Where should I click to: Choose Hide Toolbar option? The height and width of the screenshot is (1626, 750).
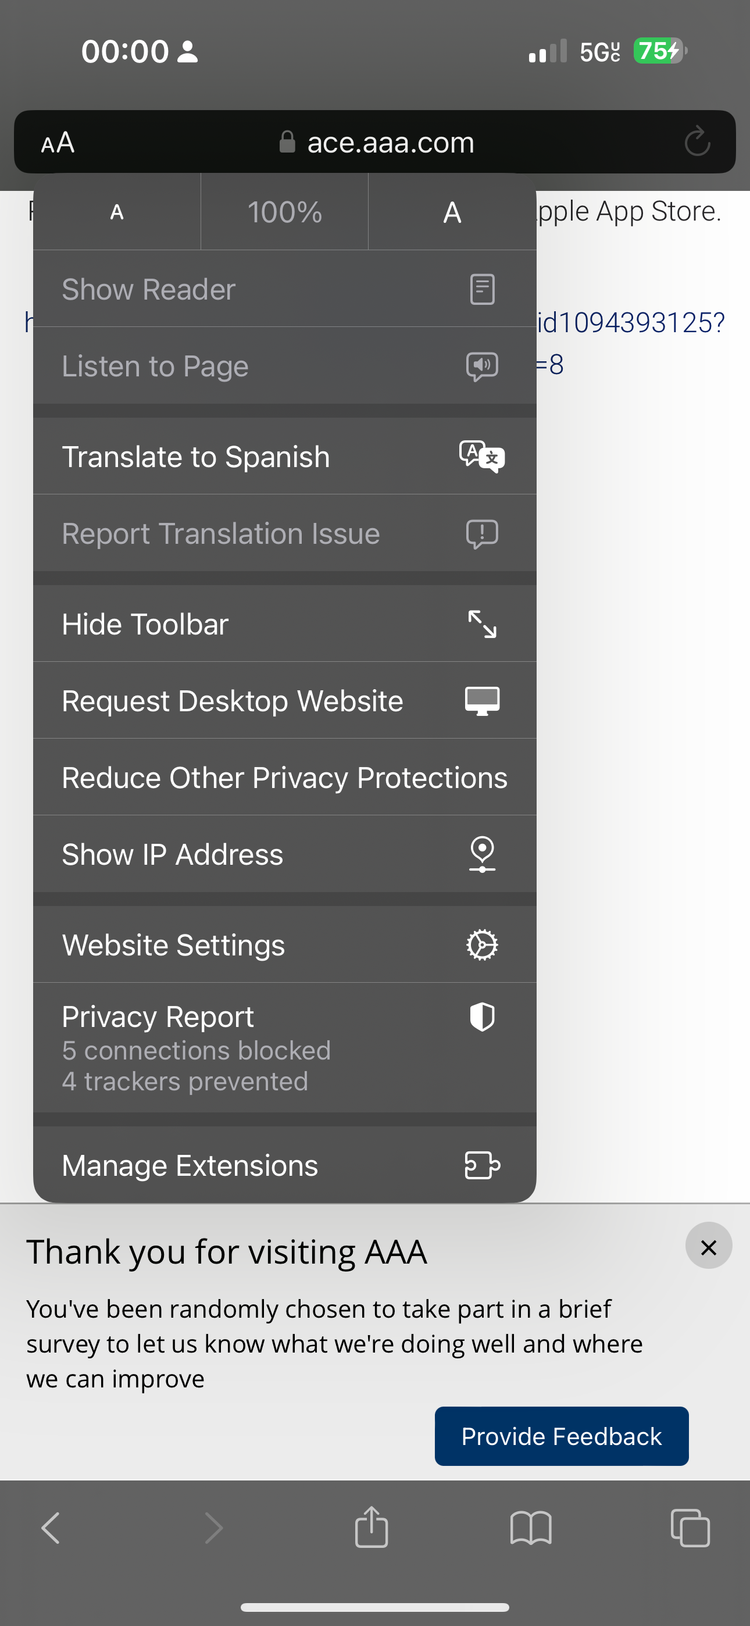click(285, 624)
